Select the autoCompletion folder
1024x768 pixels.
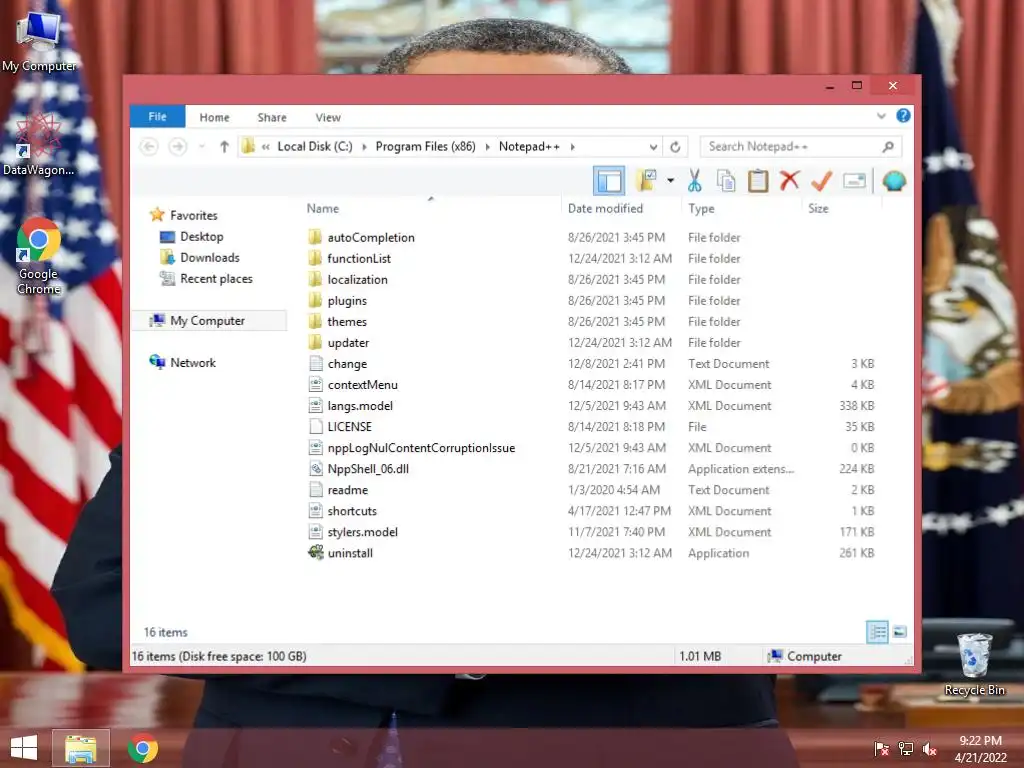[371, 238]
